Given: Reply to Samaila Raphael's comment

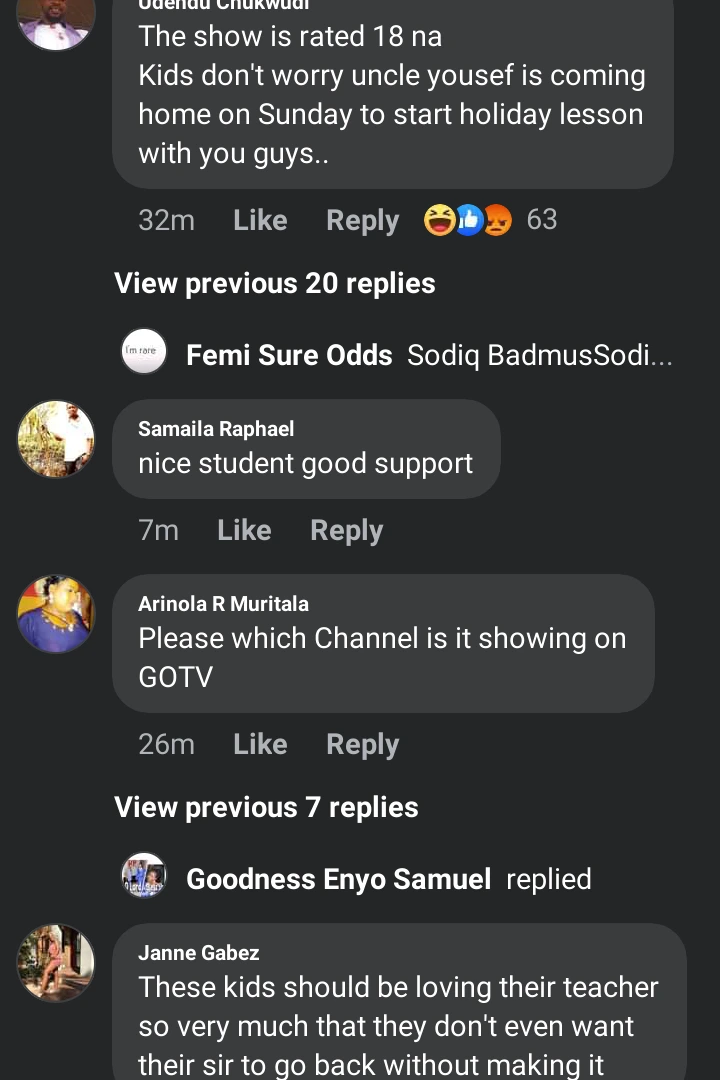Looking at the screenshot, I should 346,530.
